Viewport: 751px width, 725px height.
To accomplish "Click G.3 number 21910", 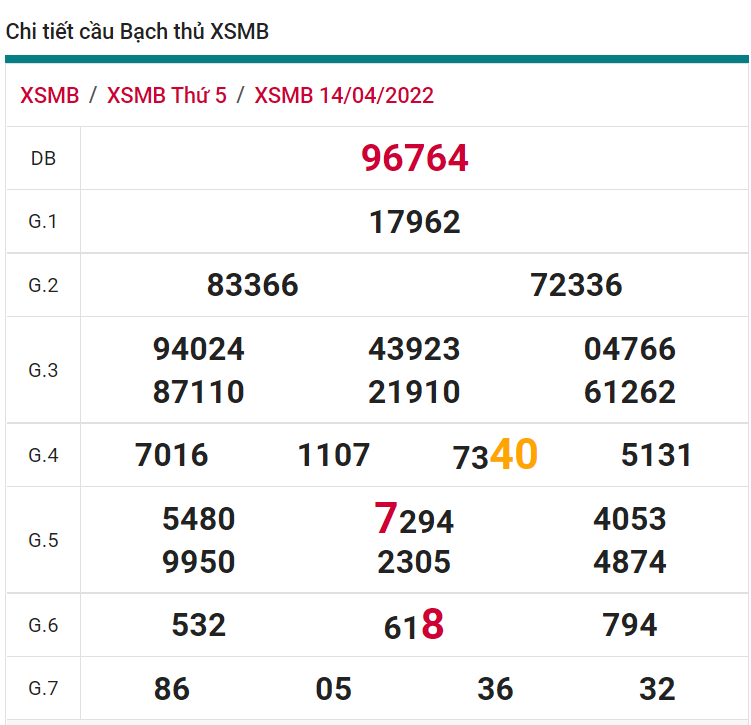I will [414, 392].
